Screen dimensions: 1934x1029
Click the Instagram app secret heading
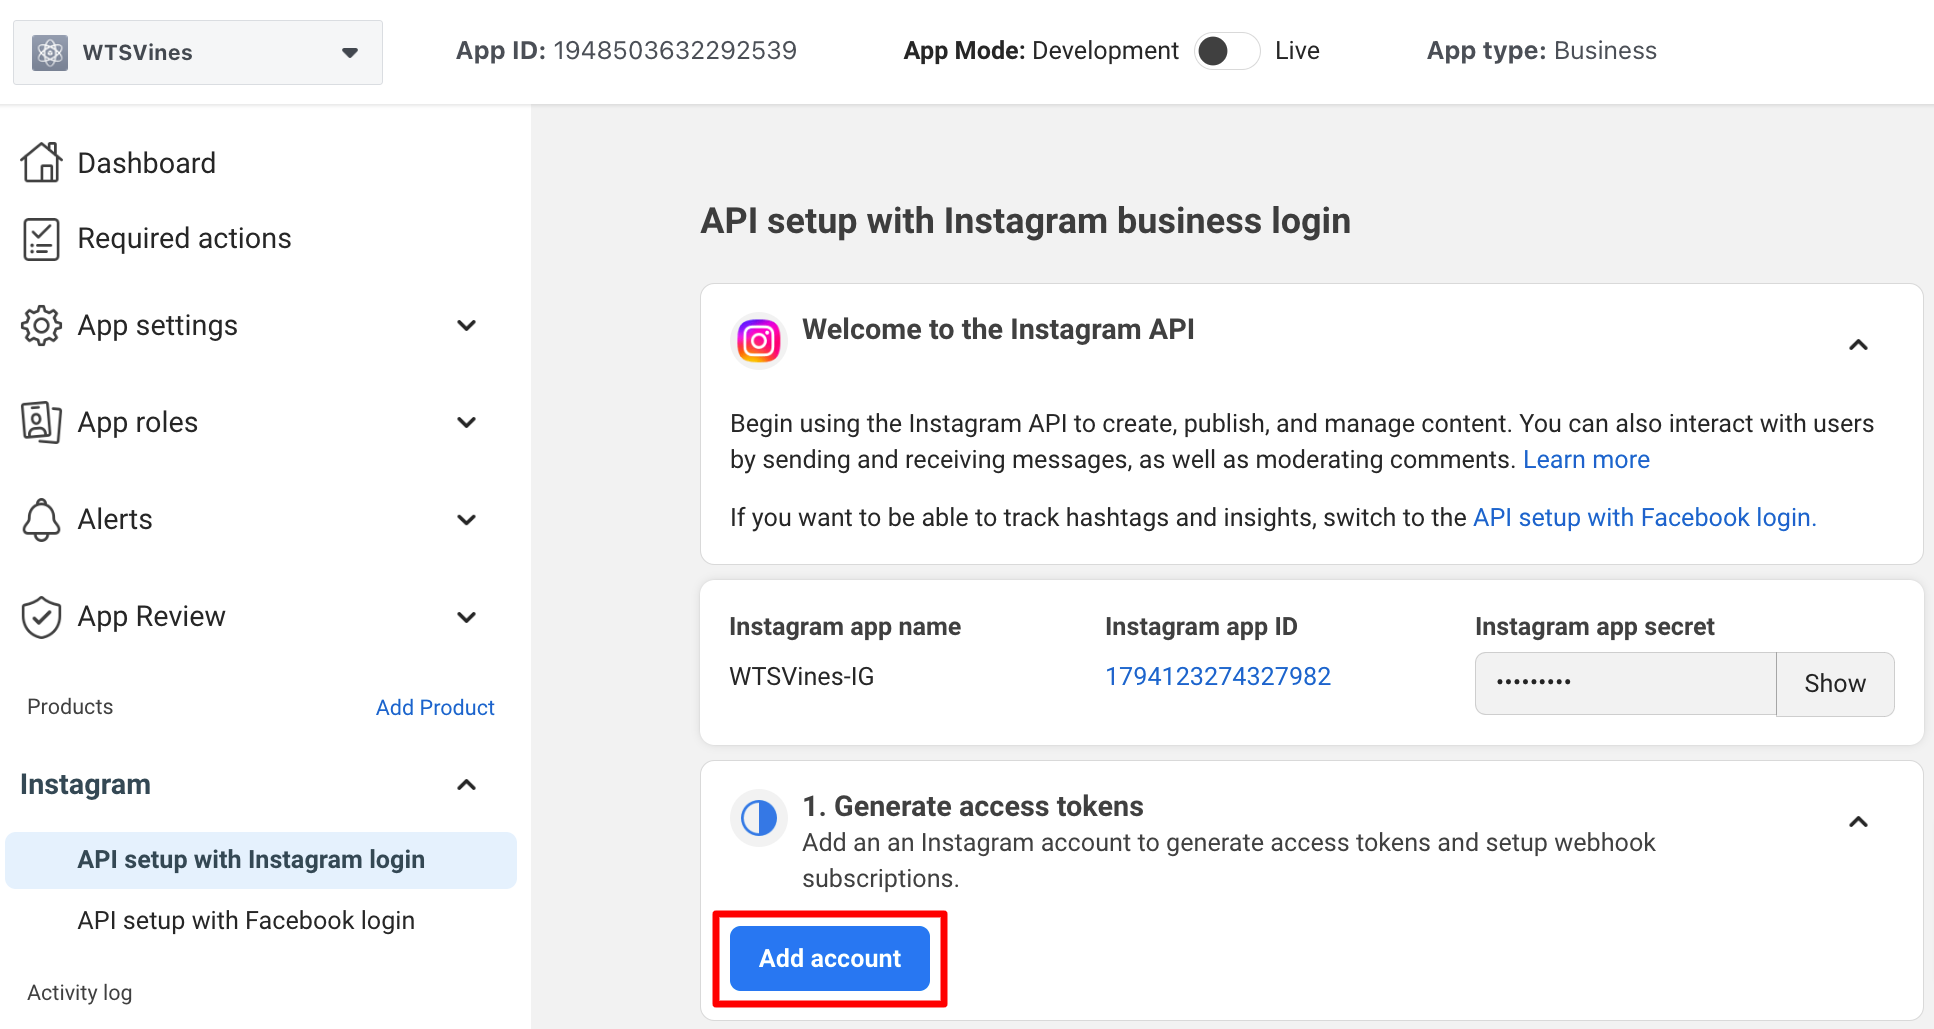pos(1595,627)
